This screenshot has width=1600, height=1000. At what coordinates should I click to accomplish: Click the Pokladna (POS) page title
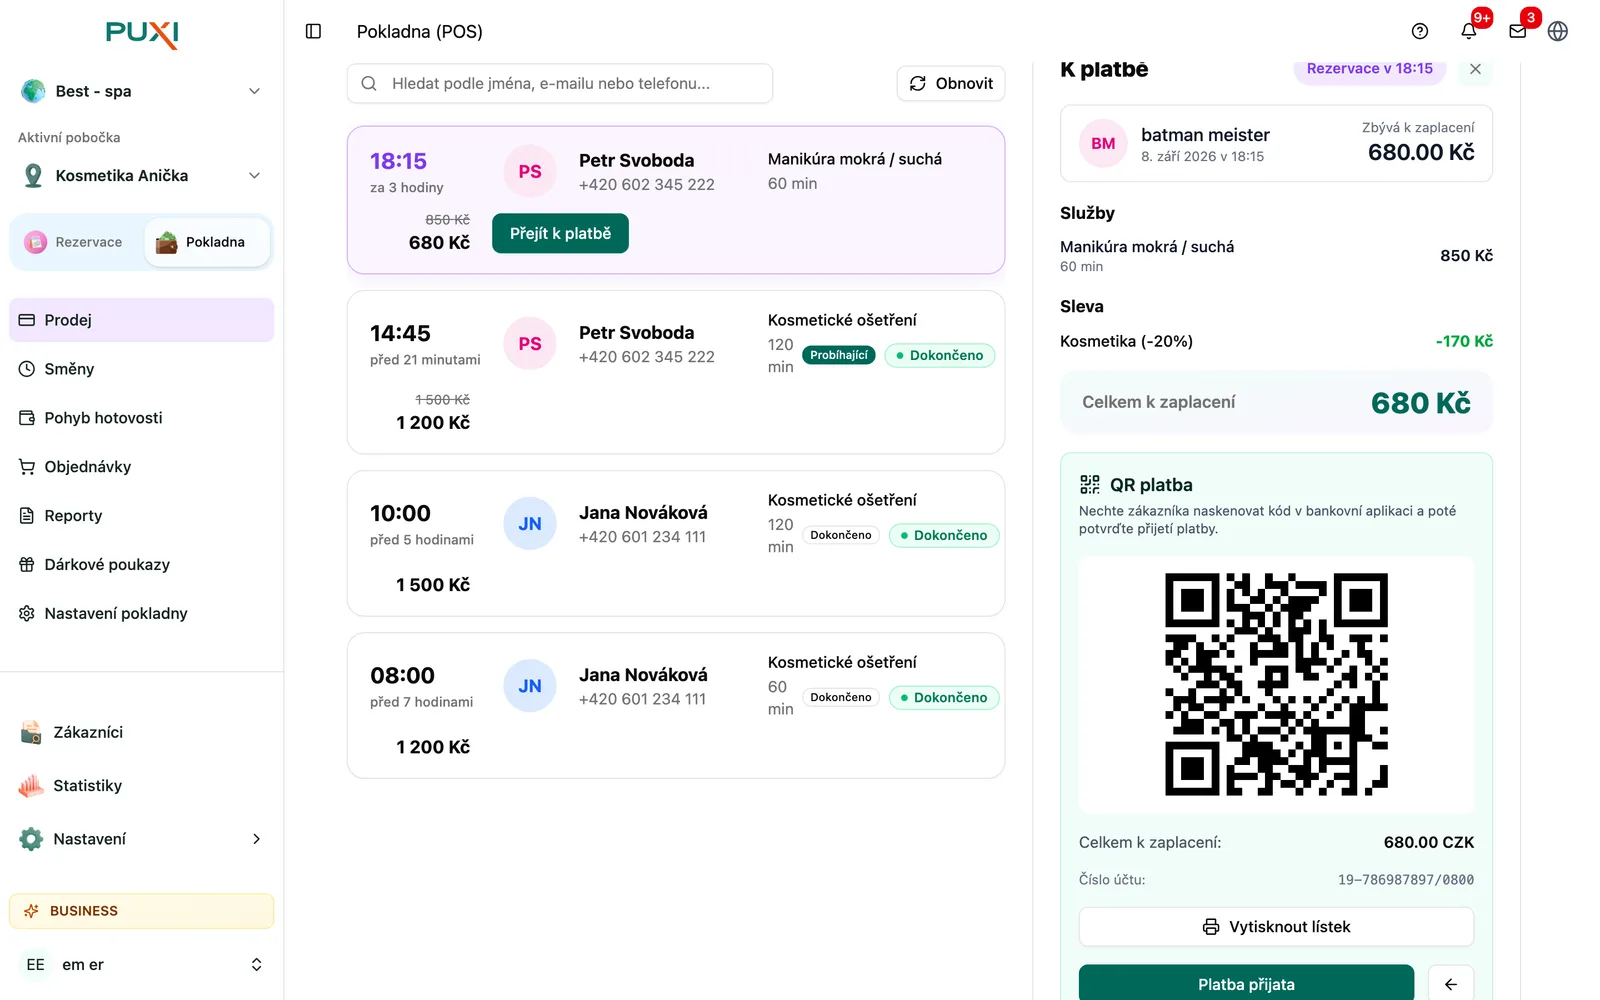point(420,32)
